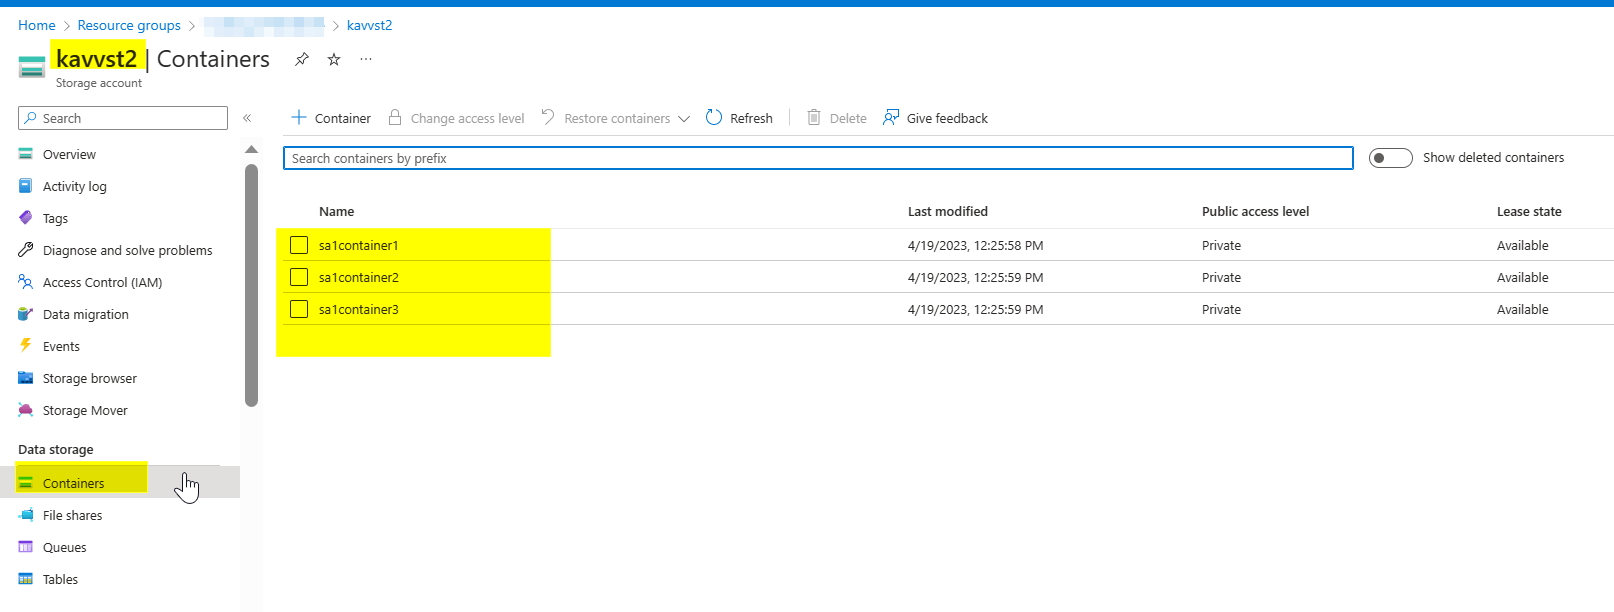Go to Home breadcrumb link

click(x=37, y=25)
